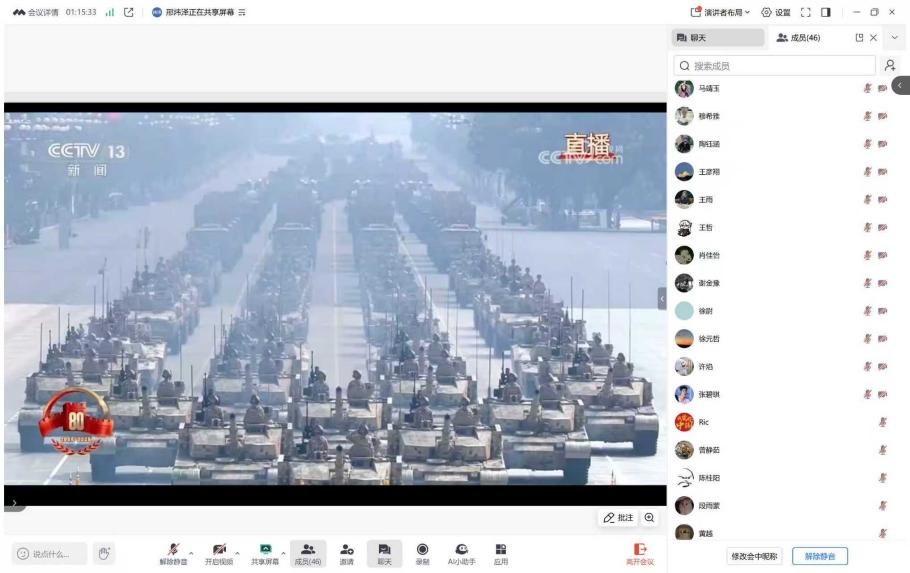Click 离开会议 to leave meeting
The width and height of the screenshot is (910, 573).
coord(639,553)
